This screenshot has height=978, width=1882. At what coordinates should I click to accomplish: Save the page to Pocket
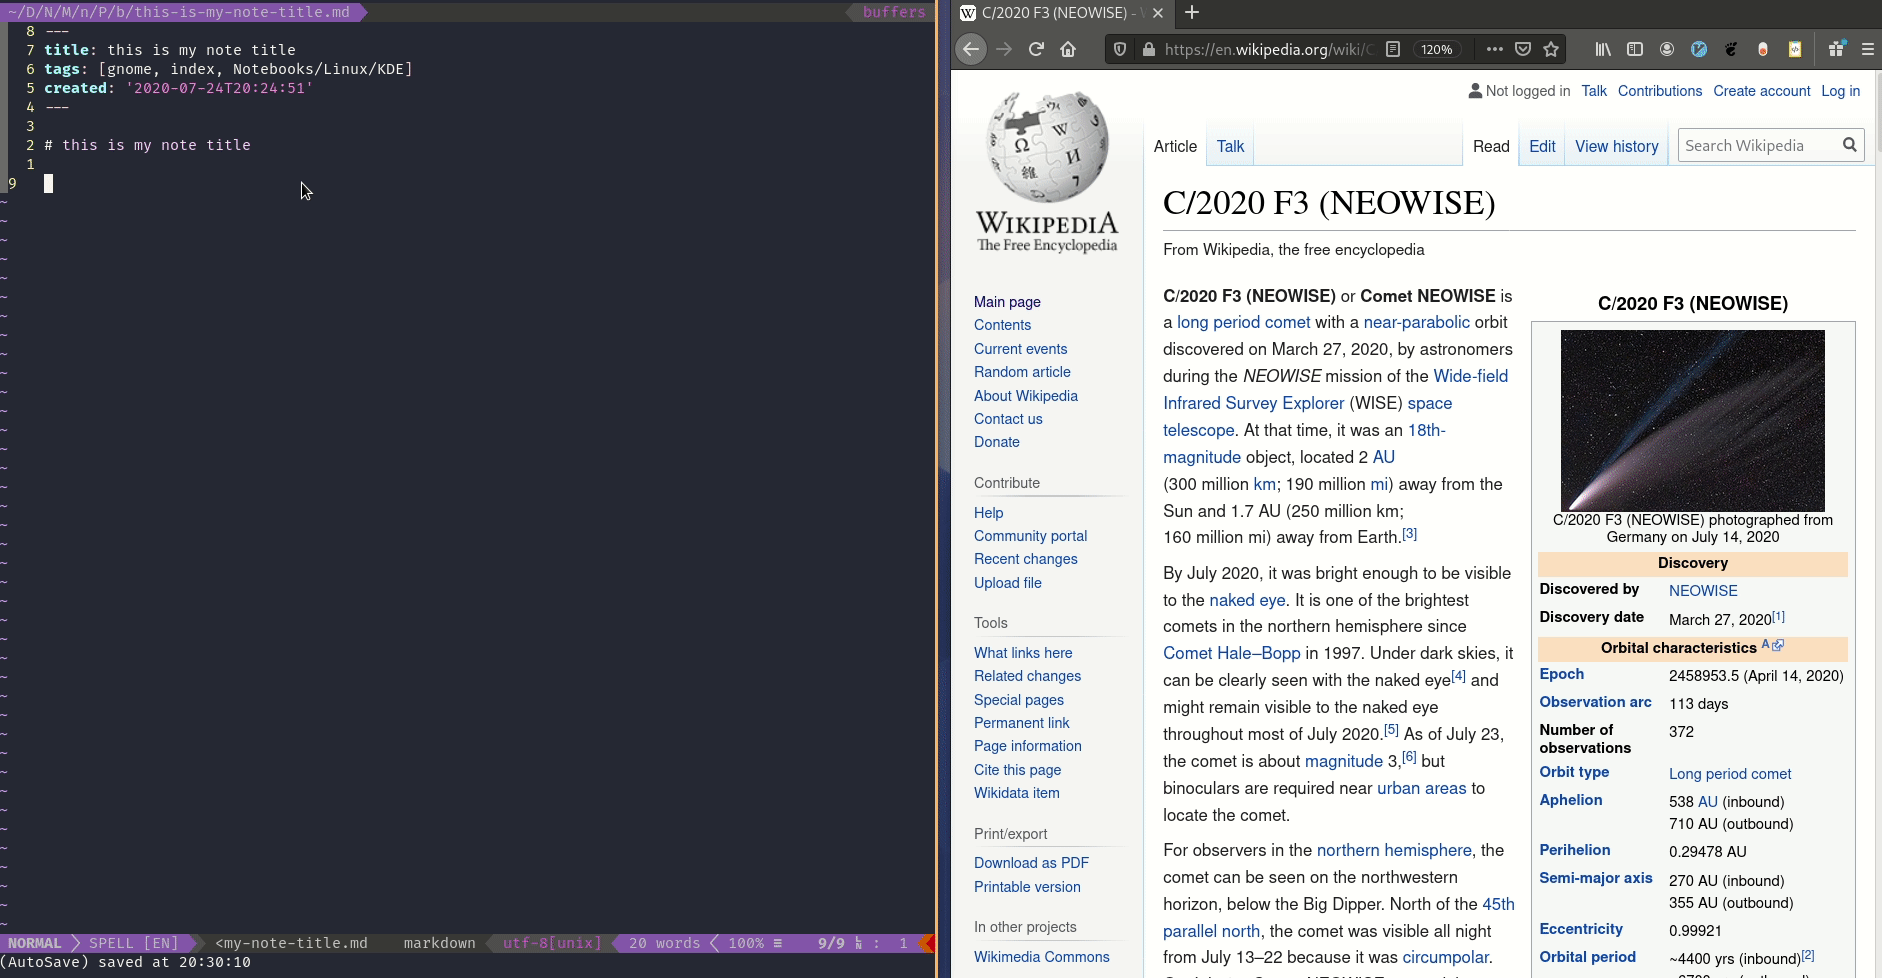(1523, 49)
